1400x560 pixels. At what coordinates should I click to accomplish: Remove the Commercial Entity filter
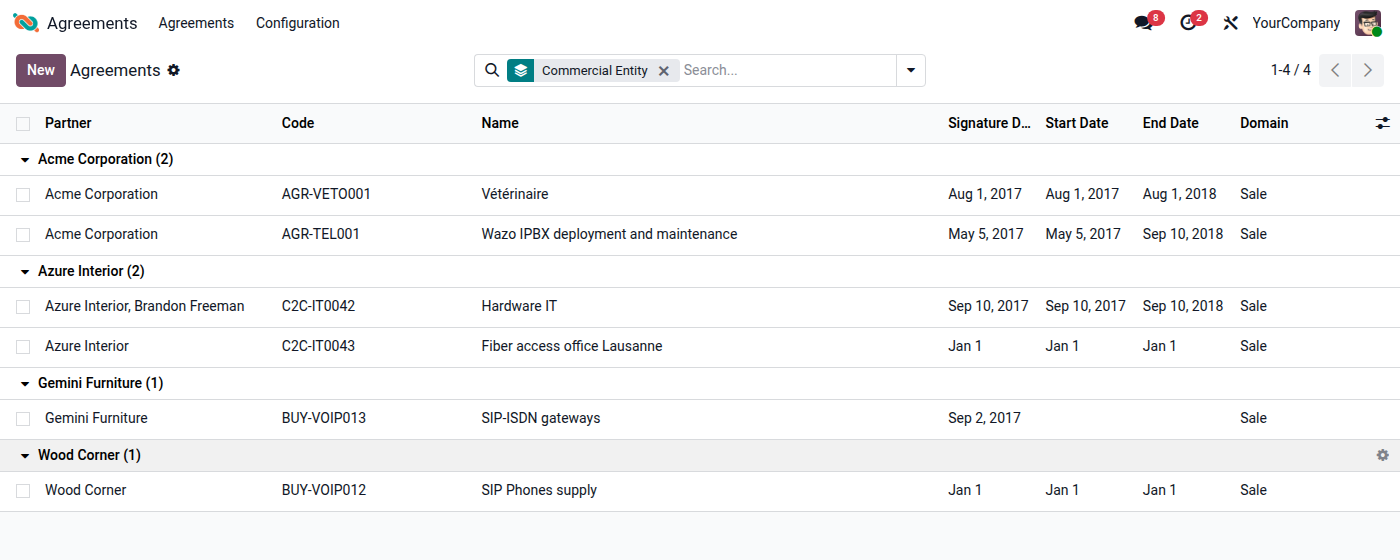click(664, 71)
